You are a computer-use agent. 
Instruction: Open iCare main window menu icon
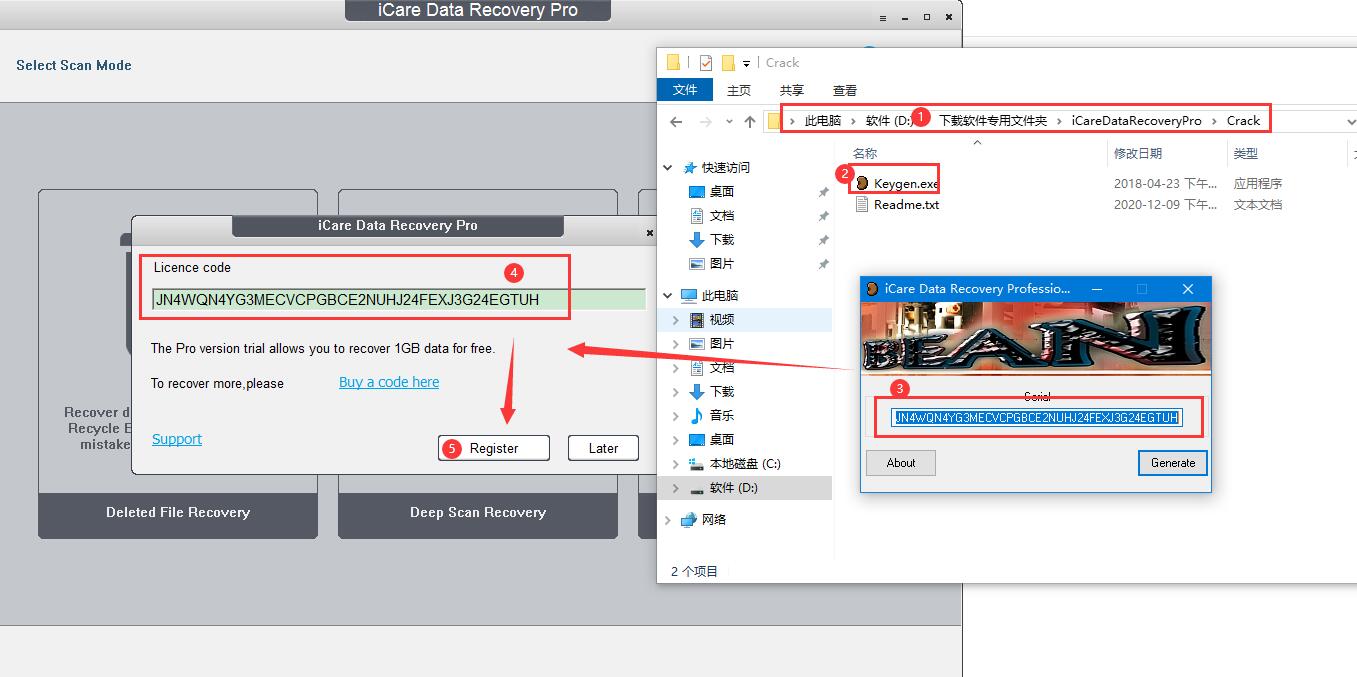pyautogui.click(x=882, y=17)
